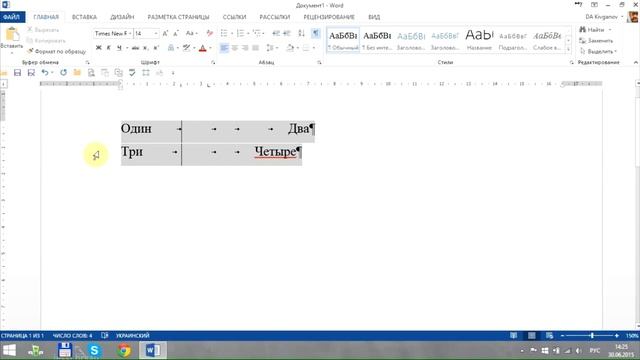Expand the Styles gallery with More arrow
640x360 pixels.
coord(568,49)
